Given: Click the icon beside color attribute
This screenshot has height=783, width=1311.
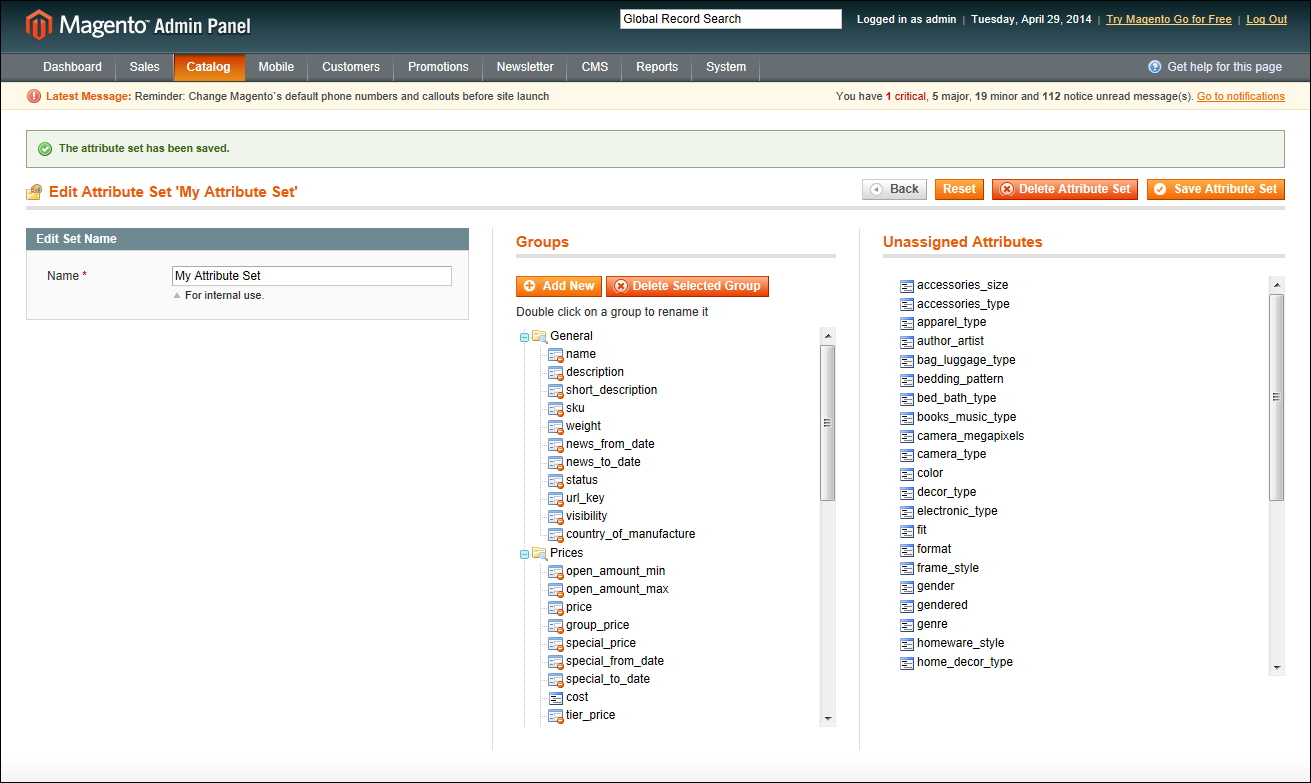Looking at the screenshot, I should click(x=907, y=474).
